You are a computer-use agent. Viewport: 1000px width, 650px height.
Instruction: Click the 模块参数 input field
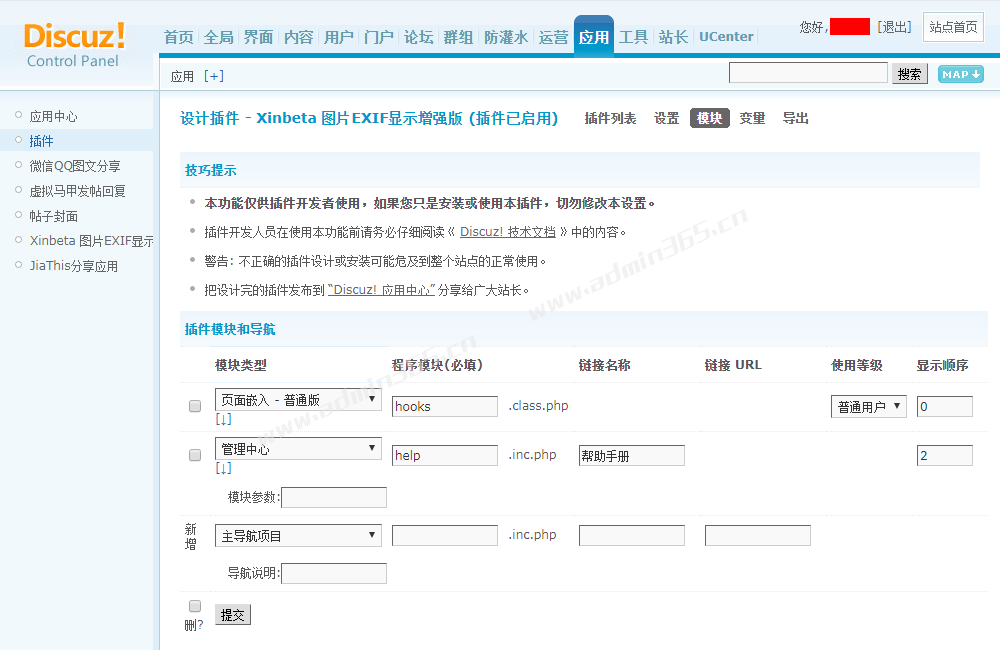pos(334,498)
